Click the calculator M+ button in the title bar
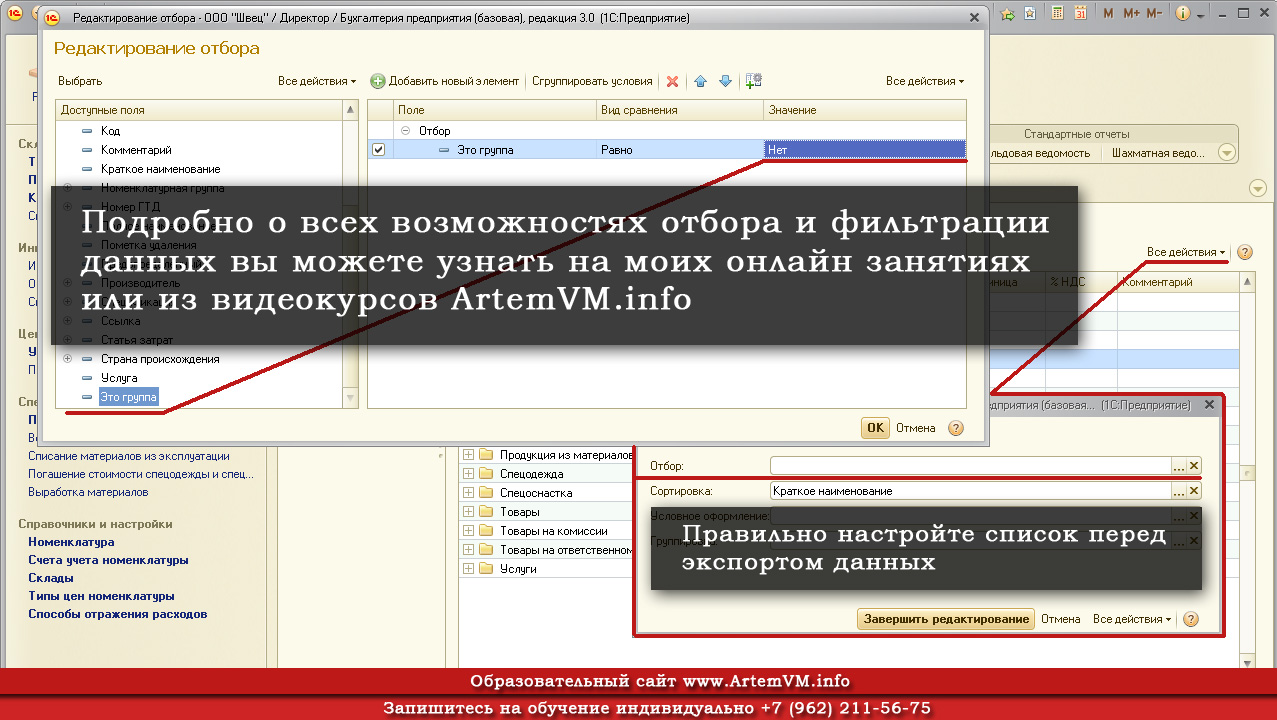 [1132, 14]
